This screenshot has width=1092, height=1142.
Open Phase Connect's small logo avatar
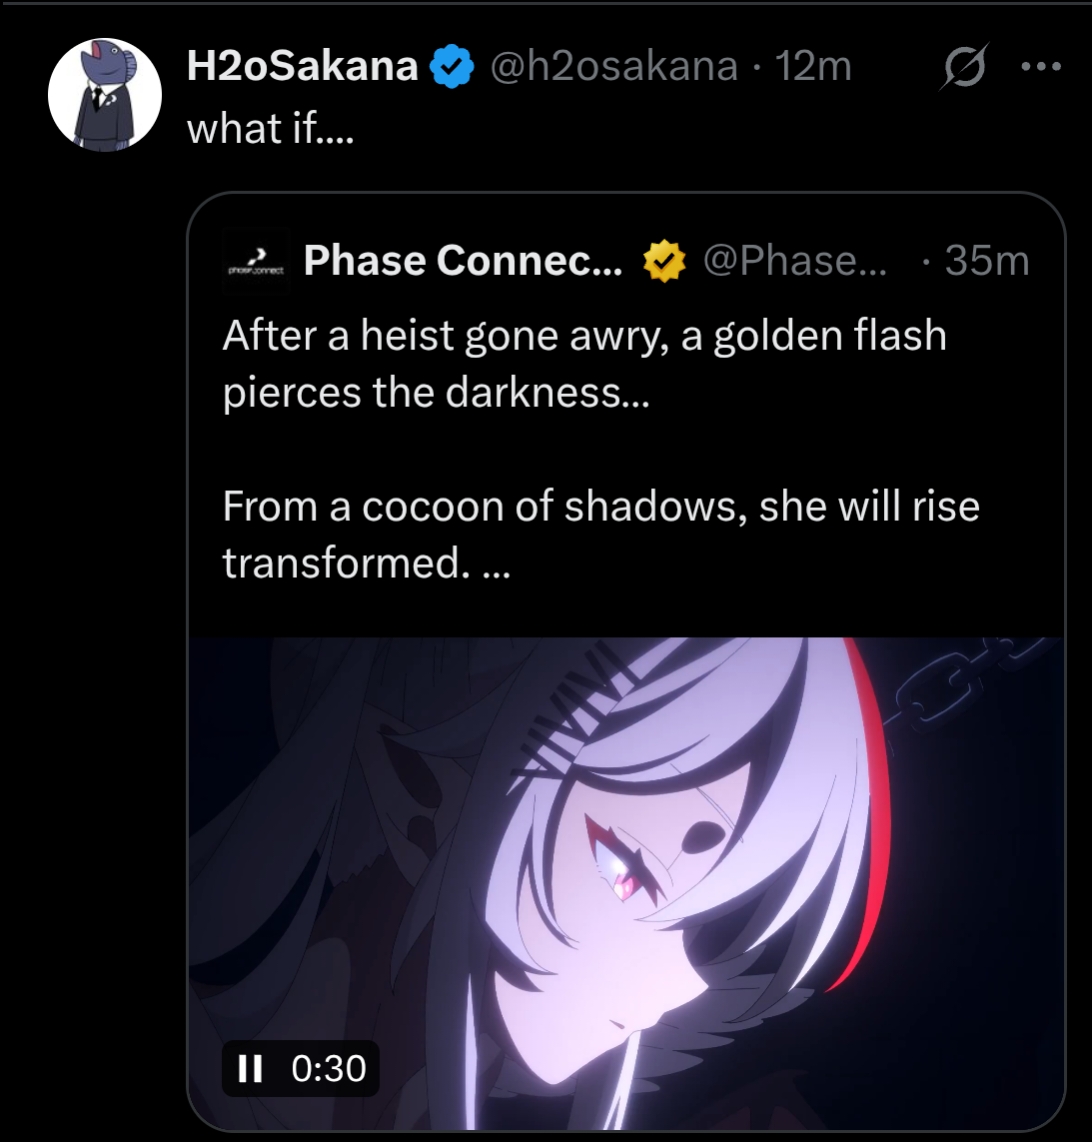(x=255, y=261)
